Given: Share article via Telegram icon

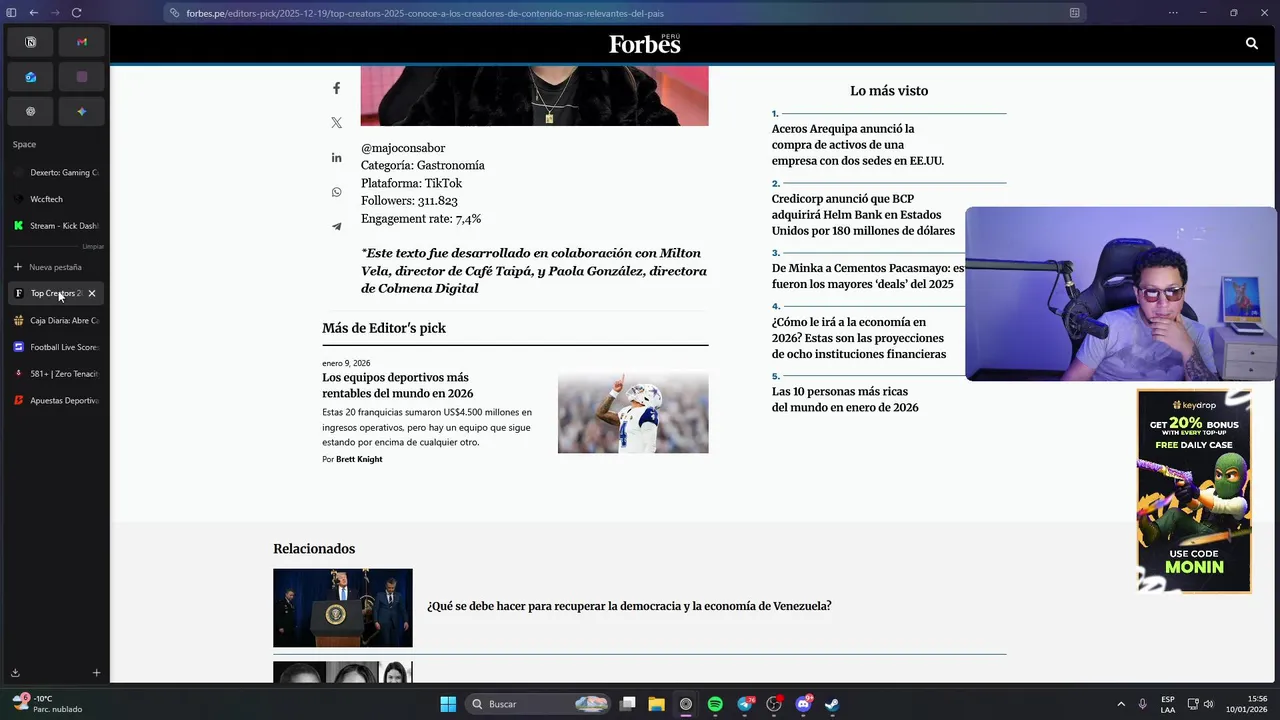Looking at the screenshot, I should 336,226.
